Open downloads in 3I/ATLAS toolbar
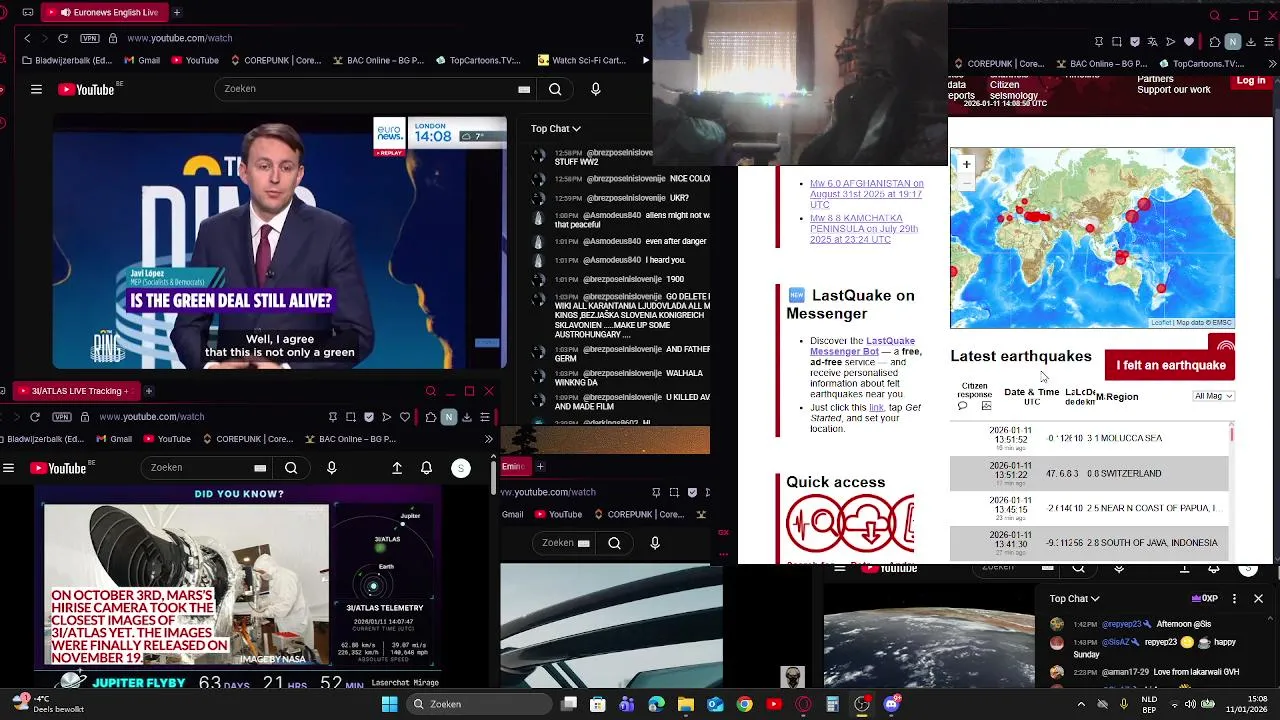 click(467, 417)
